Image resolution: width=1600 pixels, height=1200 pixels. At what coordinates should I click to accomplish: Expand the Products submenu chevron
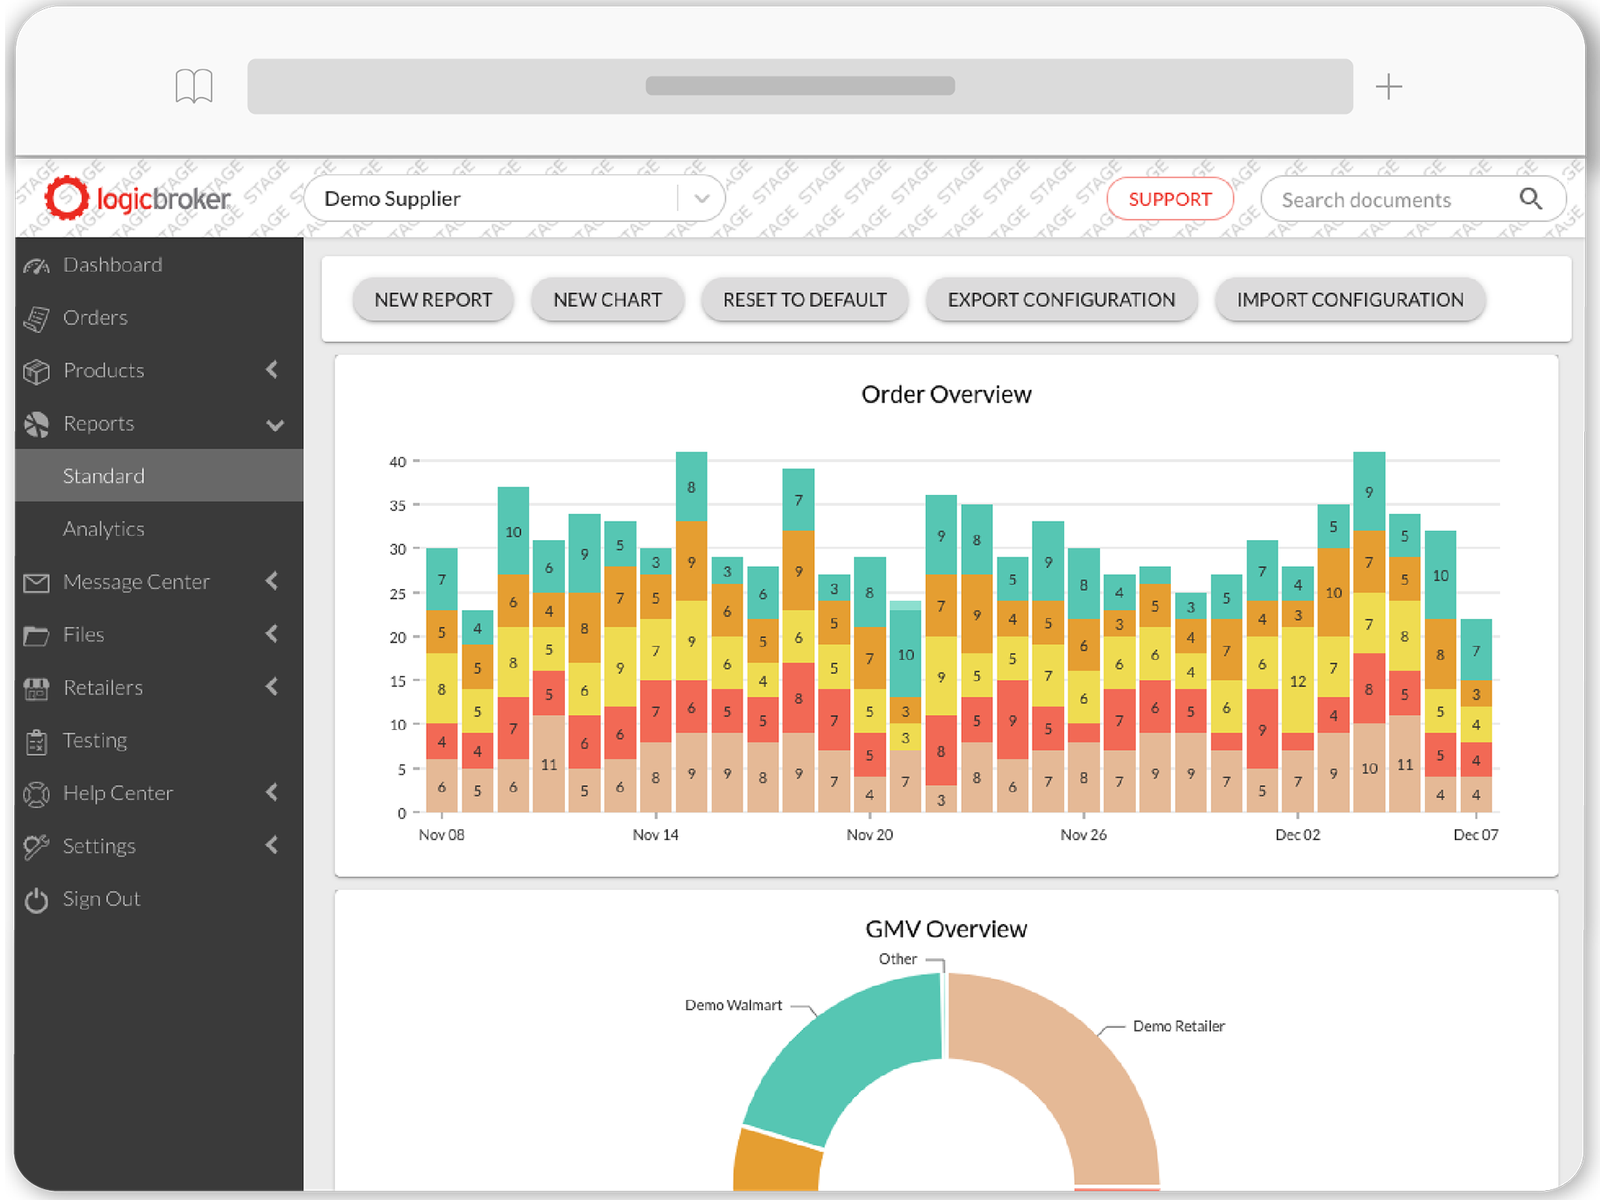272,370
